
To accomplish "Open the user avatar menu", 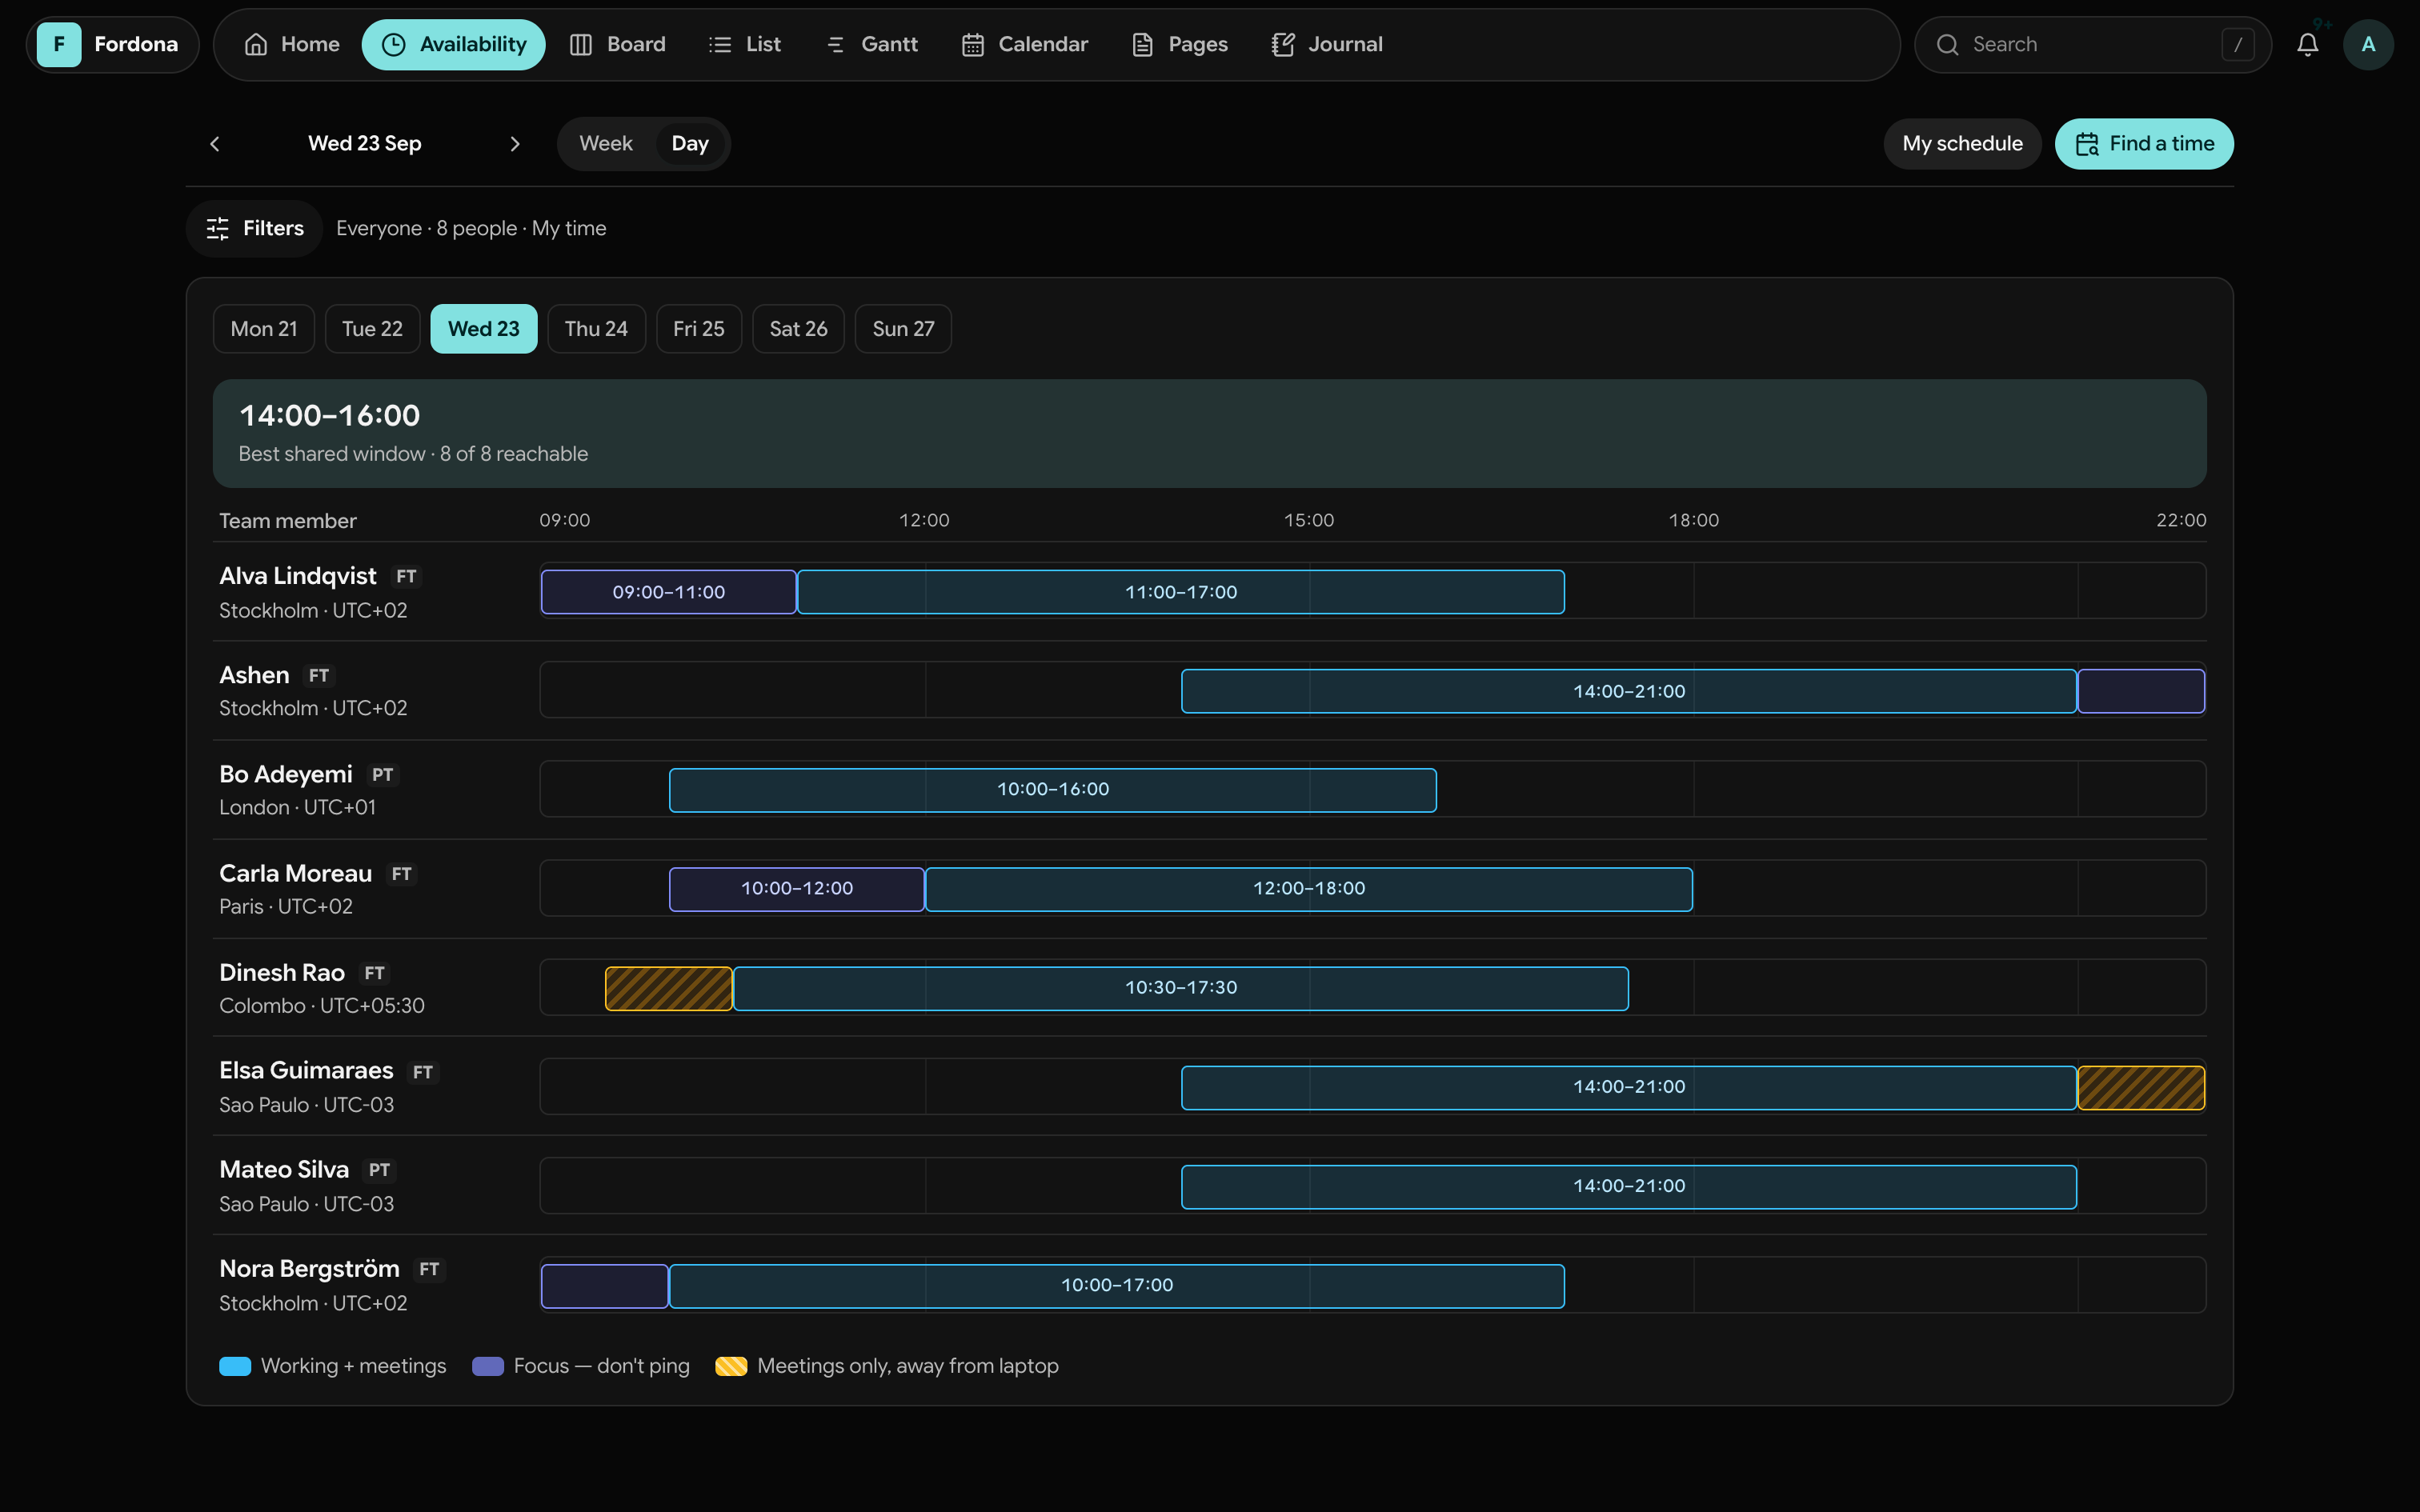I will 2368,44.
